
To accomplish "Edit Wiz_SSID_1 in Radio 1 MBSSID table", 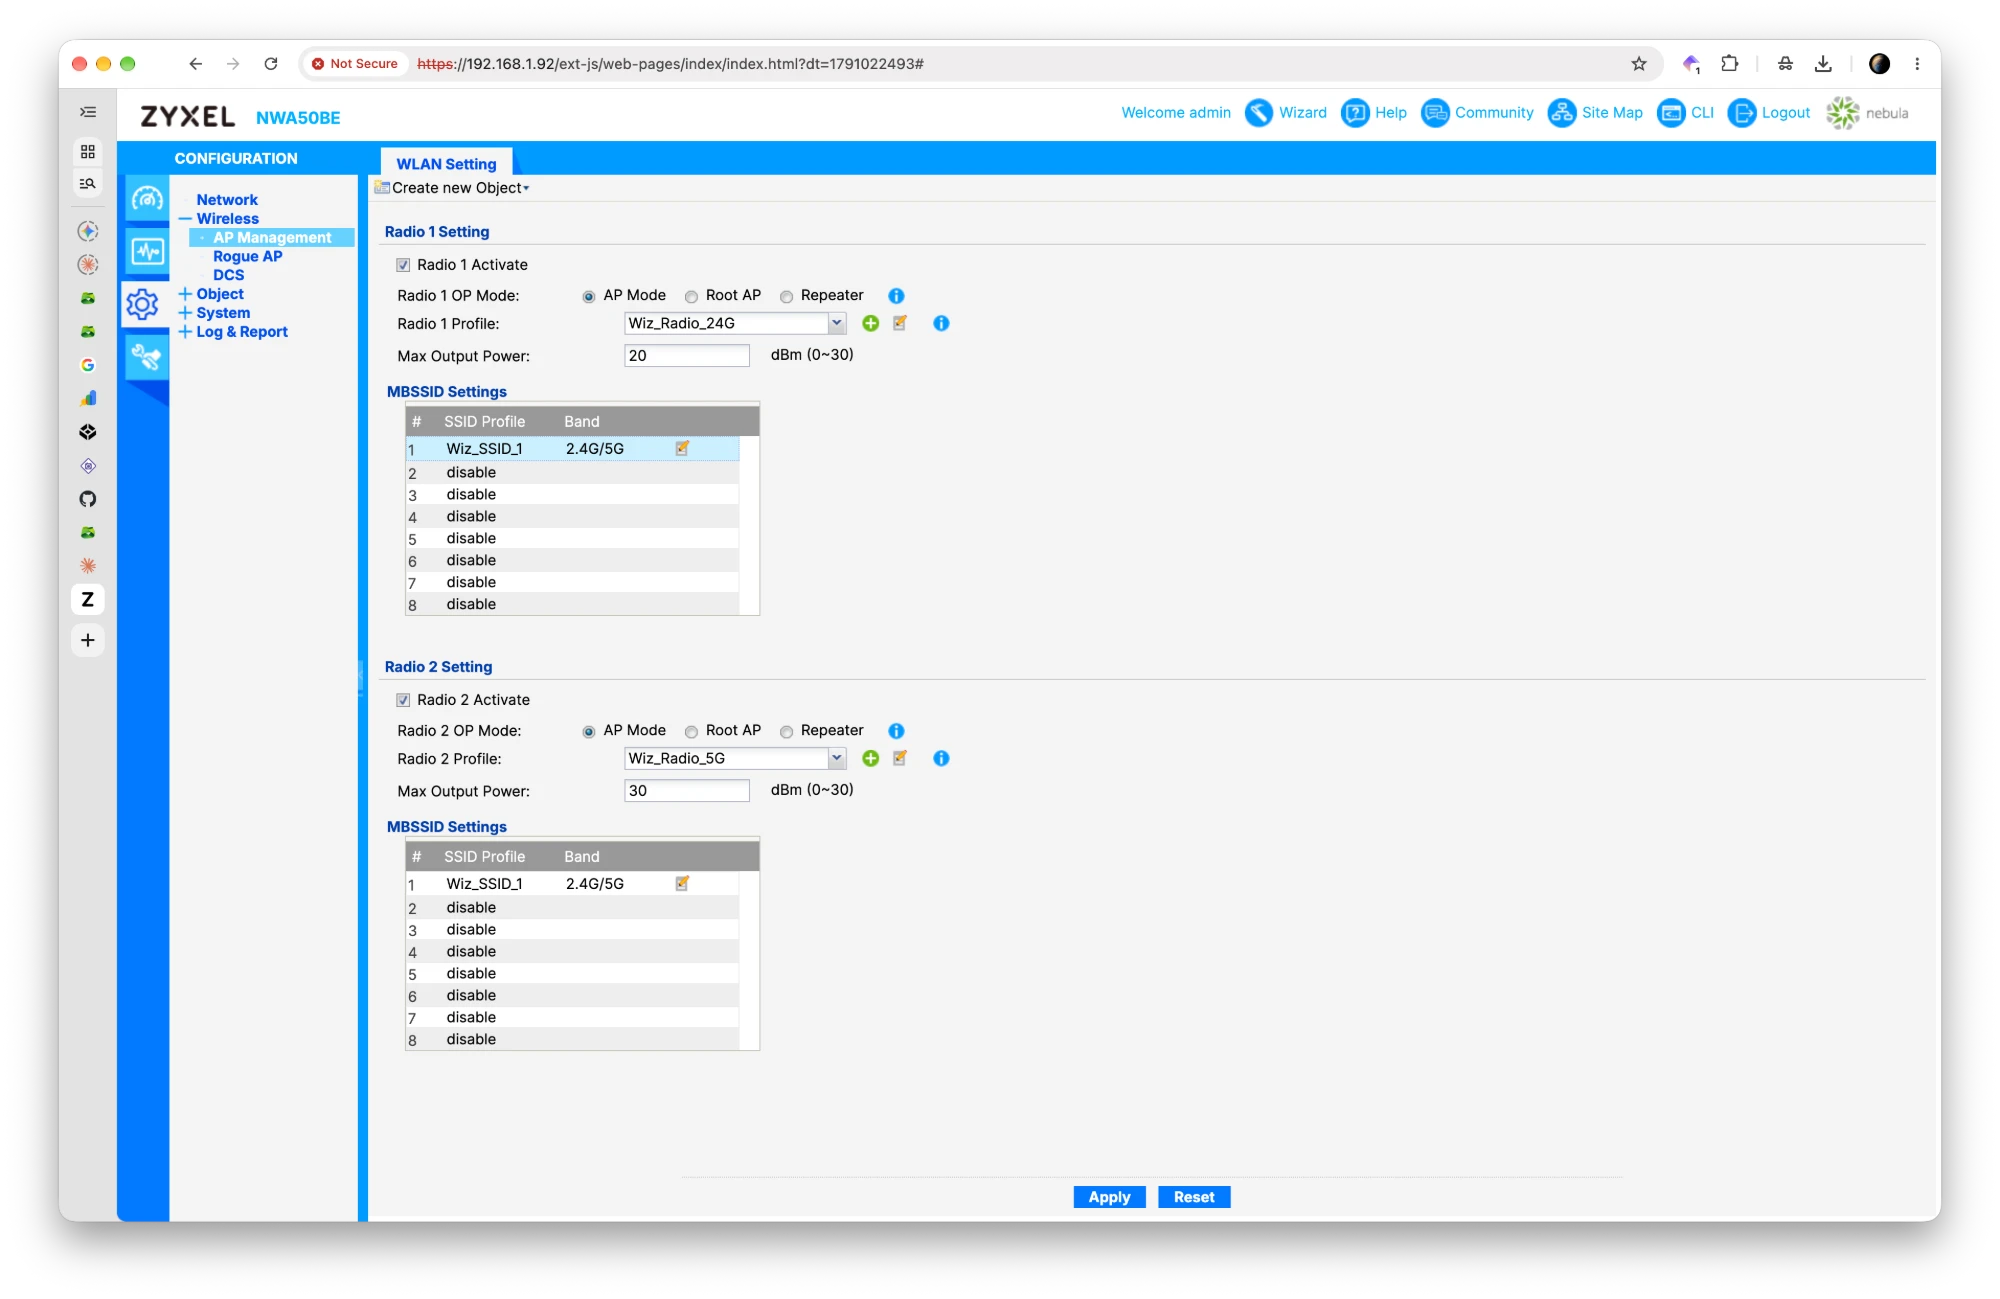I will pos(682,448).
